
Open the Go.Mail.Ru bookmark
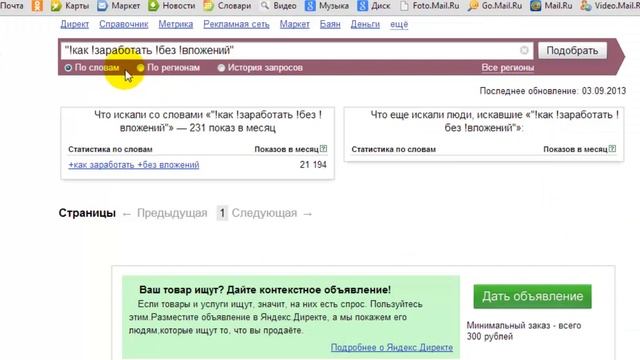click(495, 6)
